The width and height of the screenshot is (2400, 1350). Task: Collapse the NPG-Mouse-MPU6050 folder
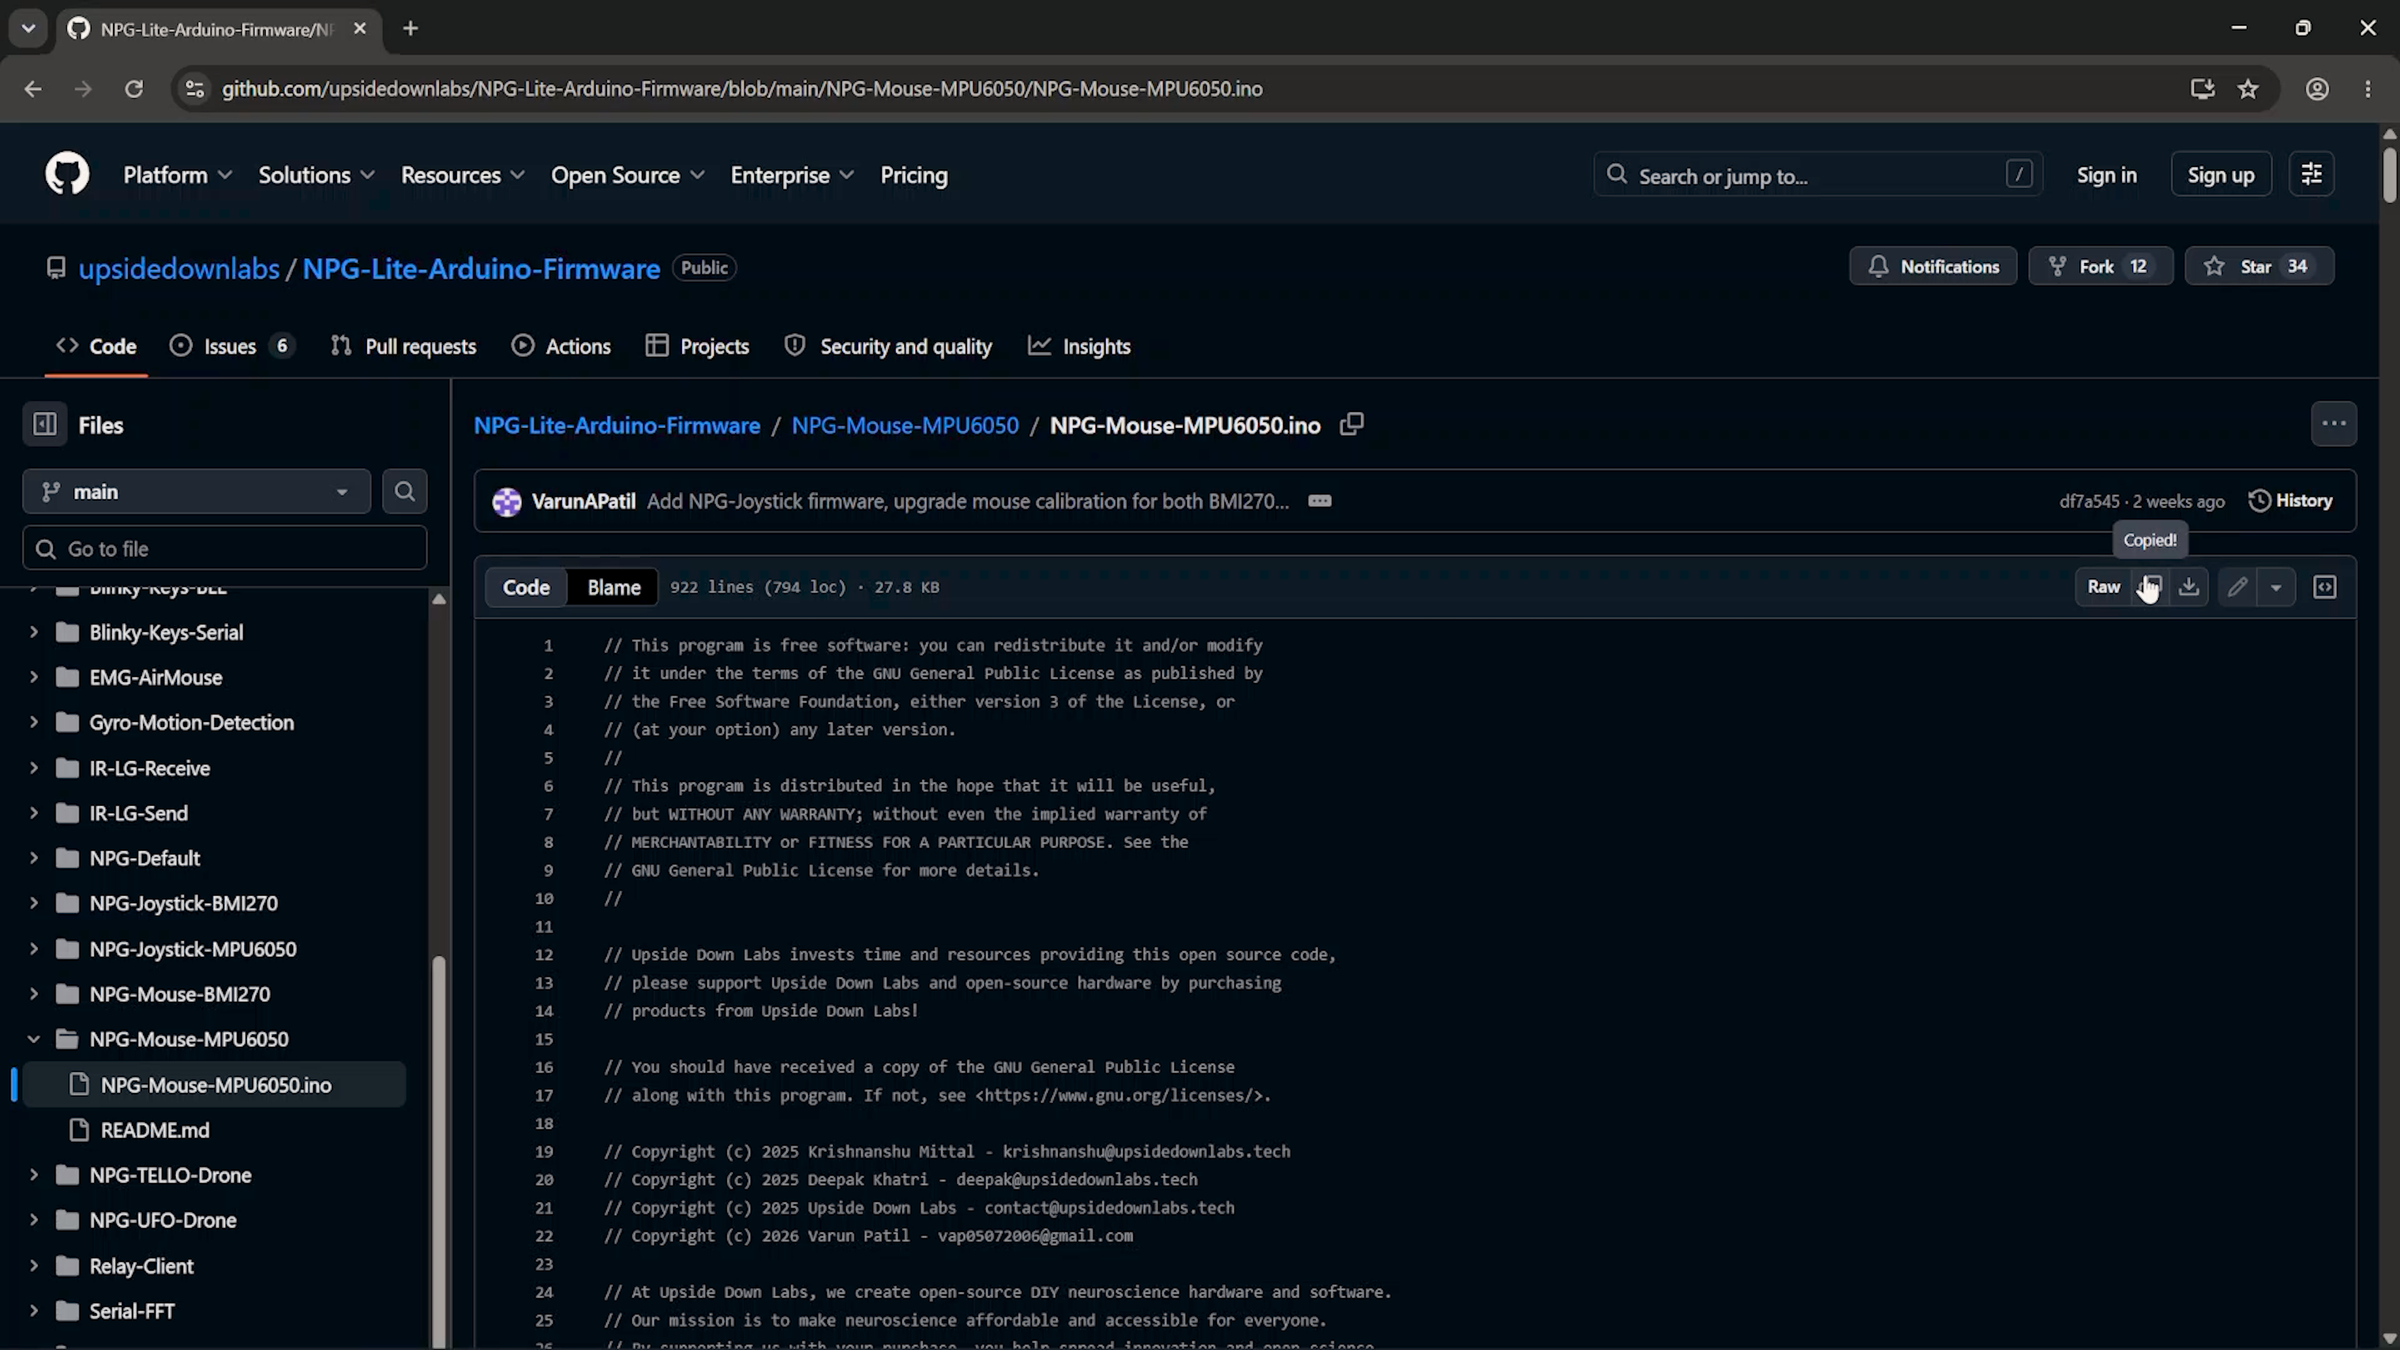(34, 1039)
